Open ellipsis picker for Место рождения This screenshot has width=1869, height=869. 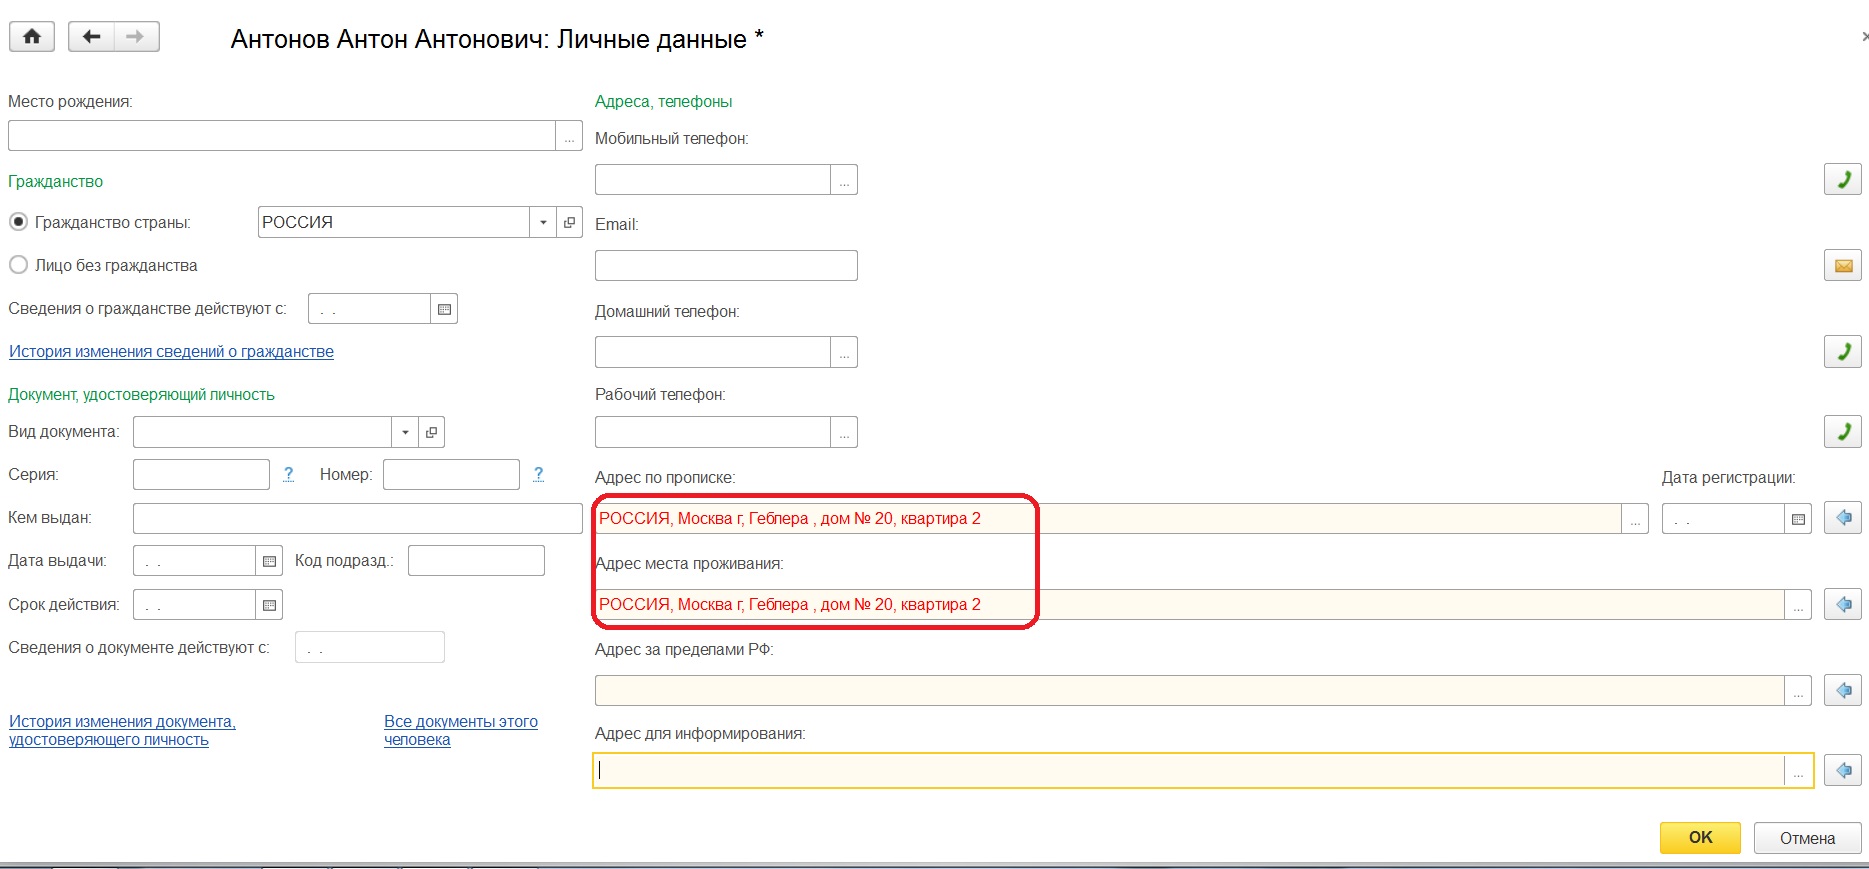(x=569, y=136)
